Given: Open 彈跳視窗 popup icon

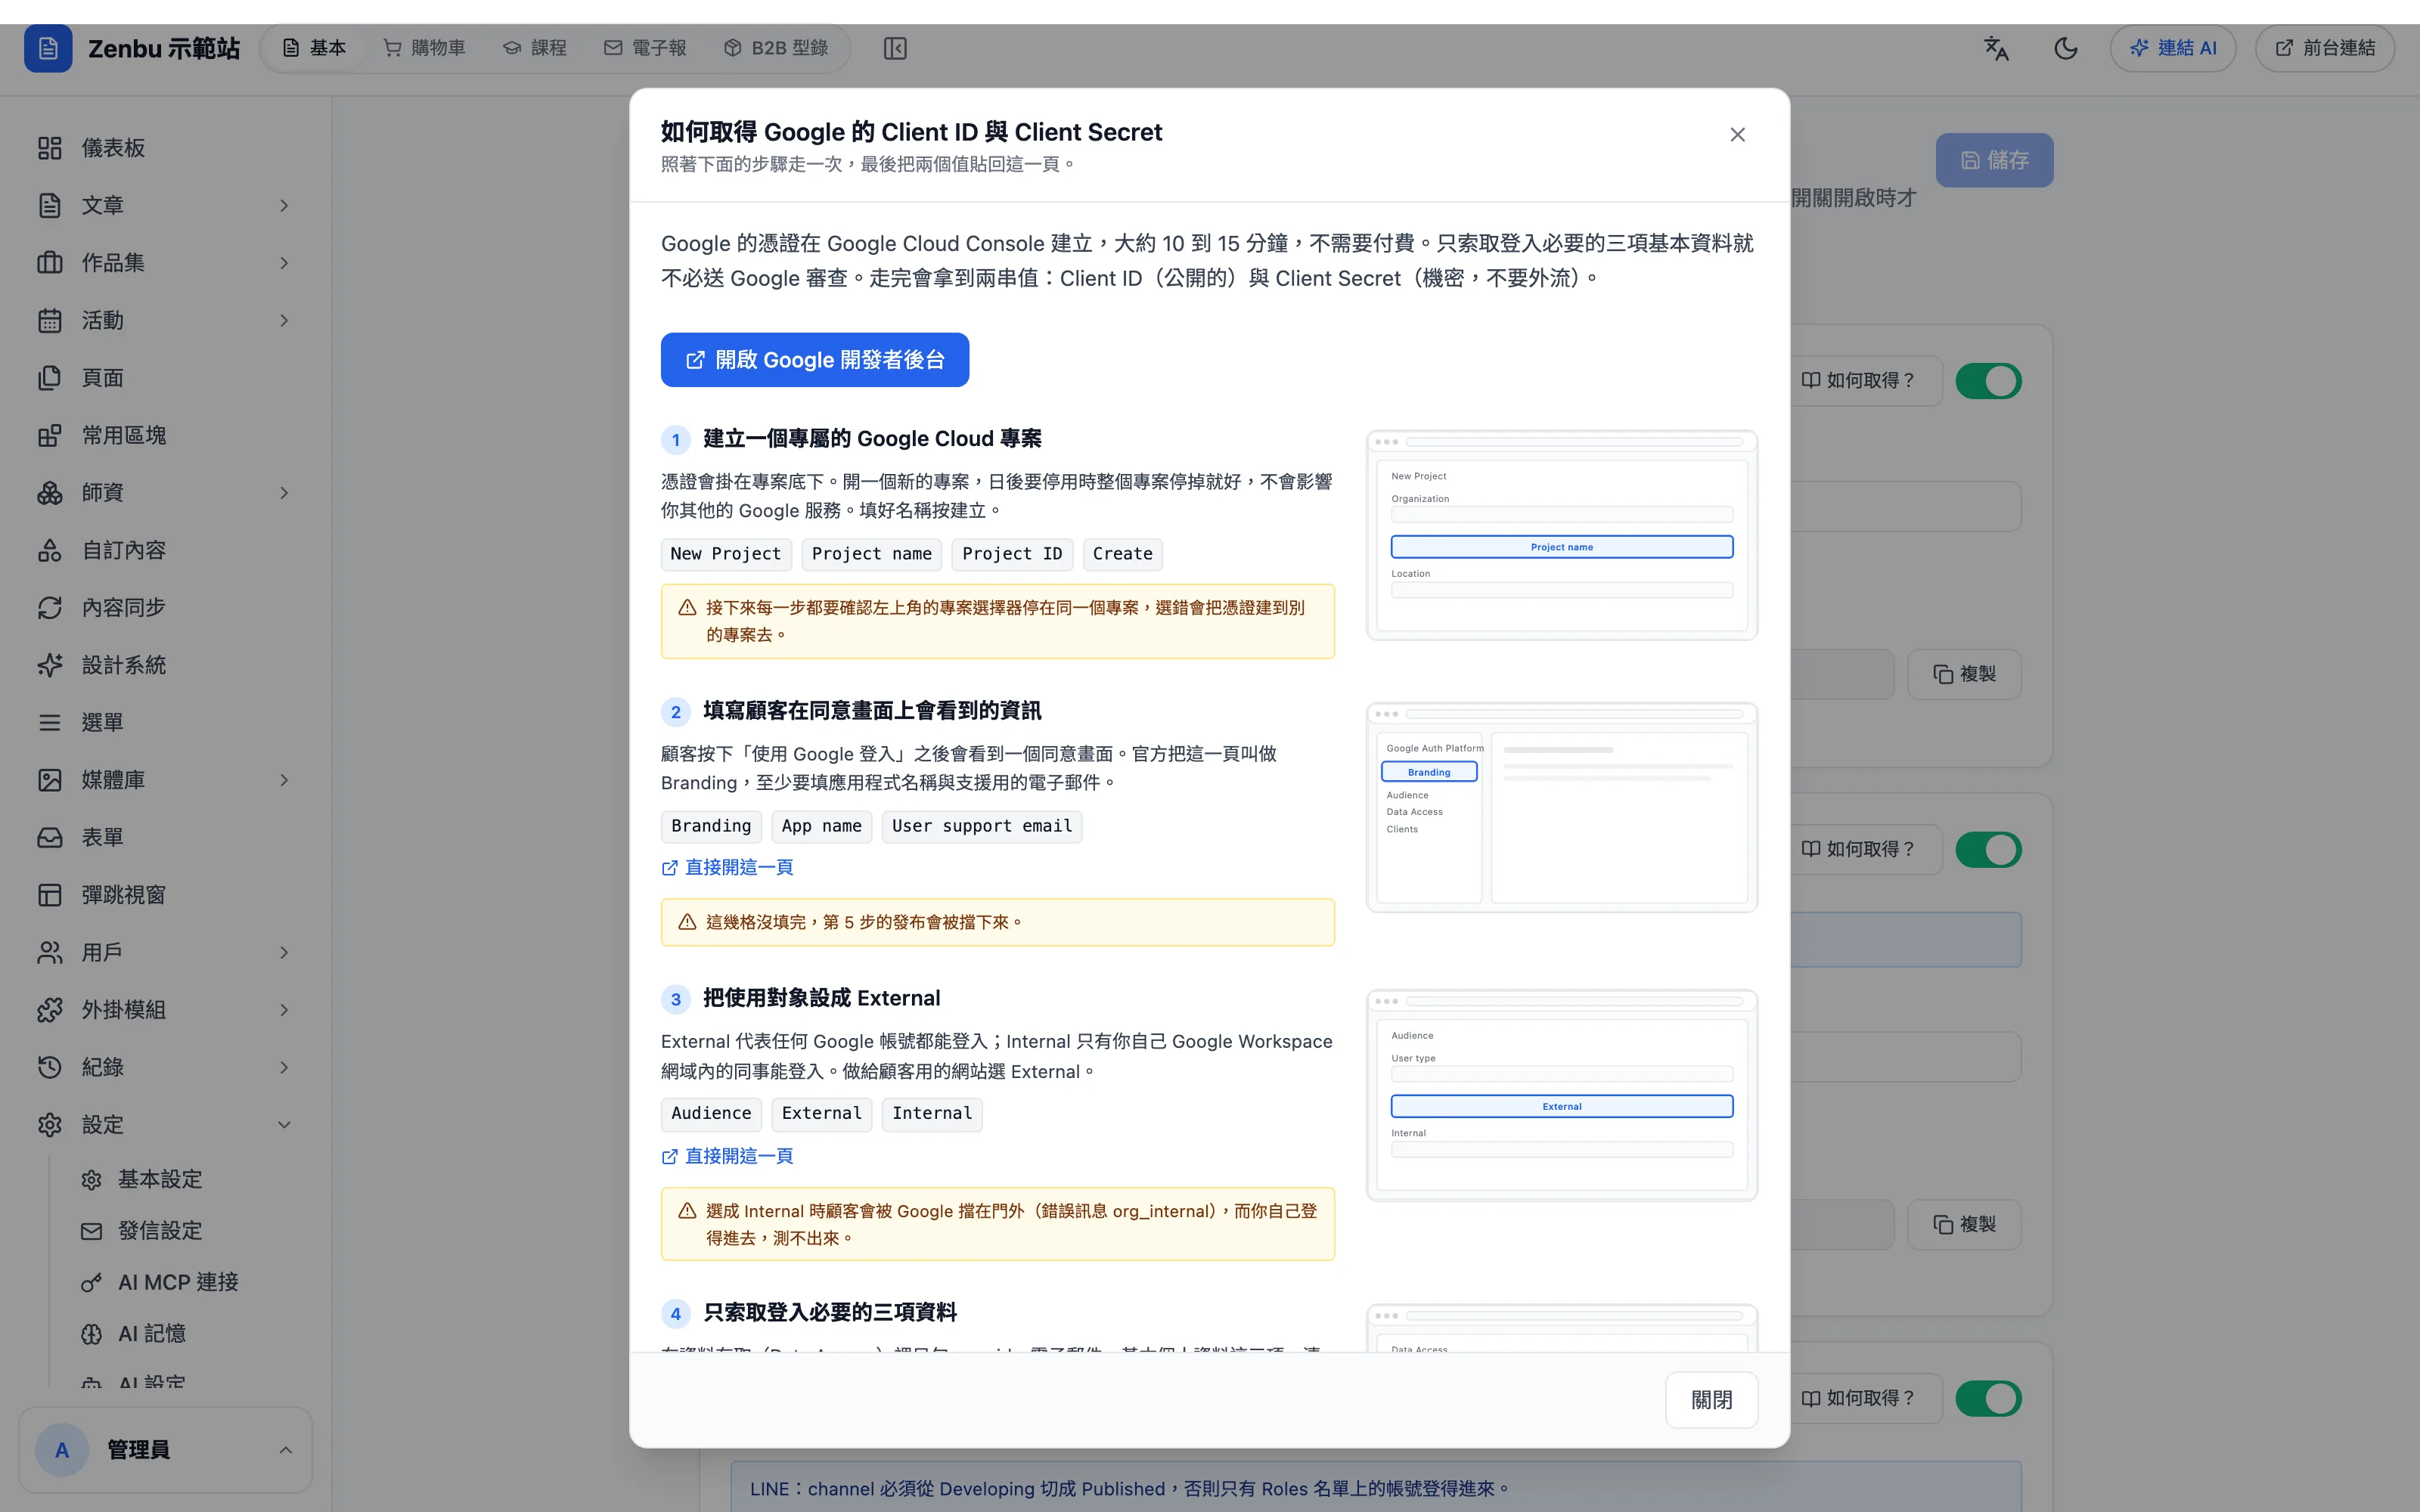Looking at the screenshot, I should pos(50,895).
